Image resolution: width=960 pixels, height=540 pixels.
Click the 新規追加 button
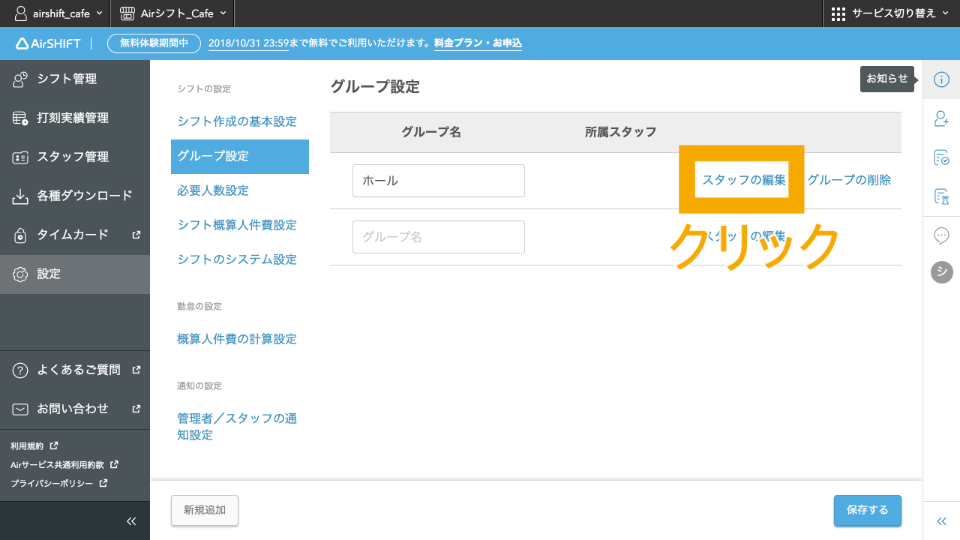coord(205,510)
